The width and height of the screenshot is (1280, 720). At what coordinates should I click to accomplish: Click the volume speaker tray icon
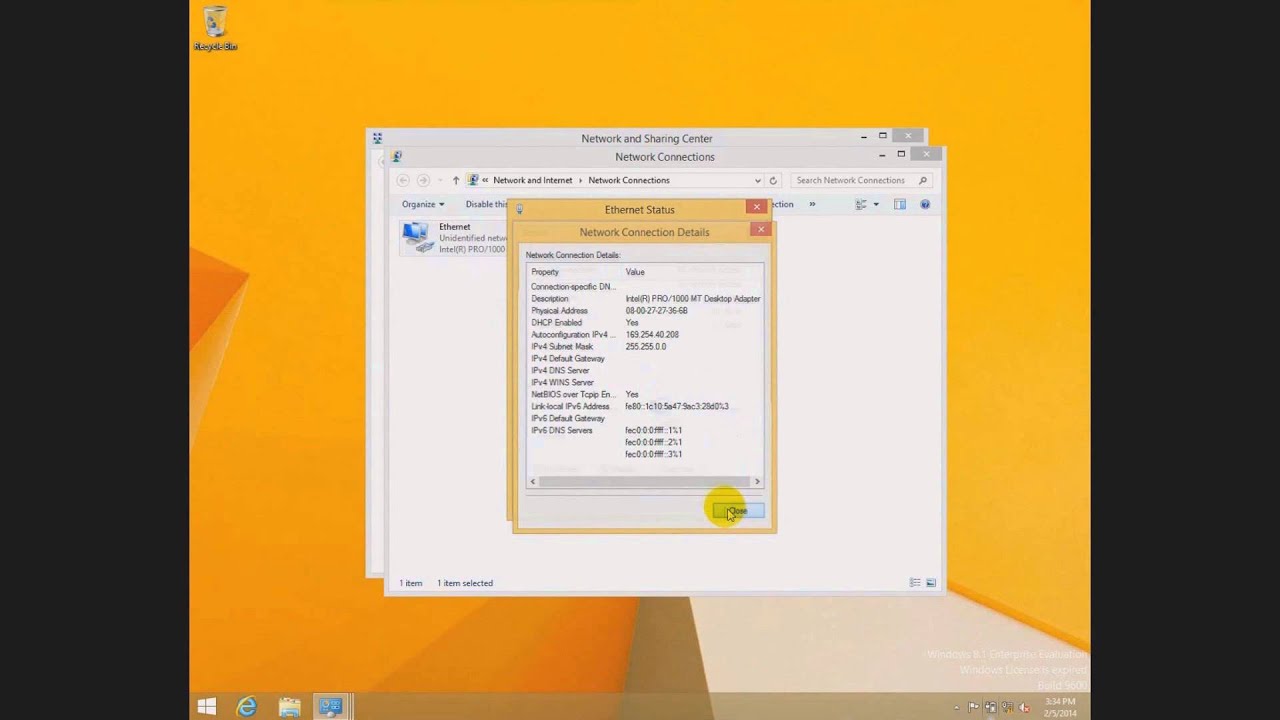tap(1023, 708)
